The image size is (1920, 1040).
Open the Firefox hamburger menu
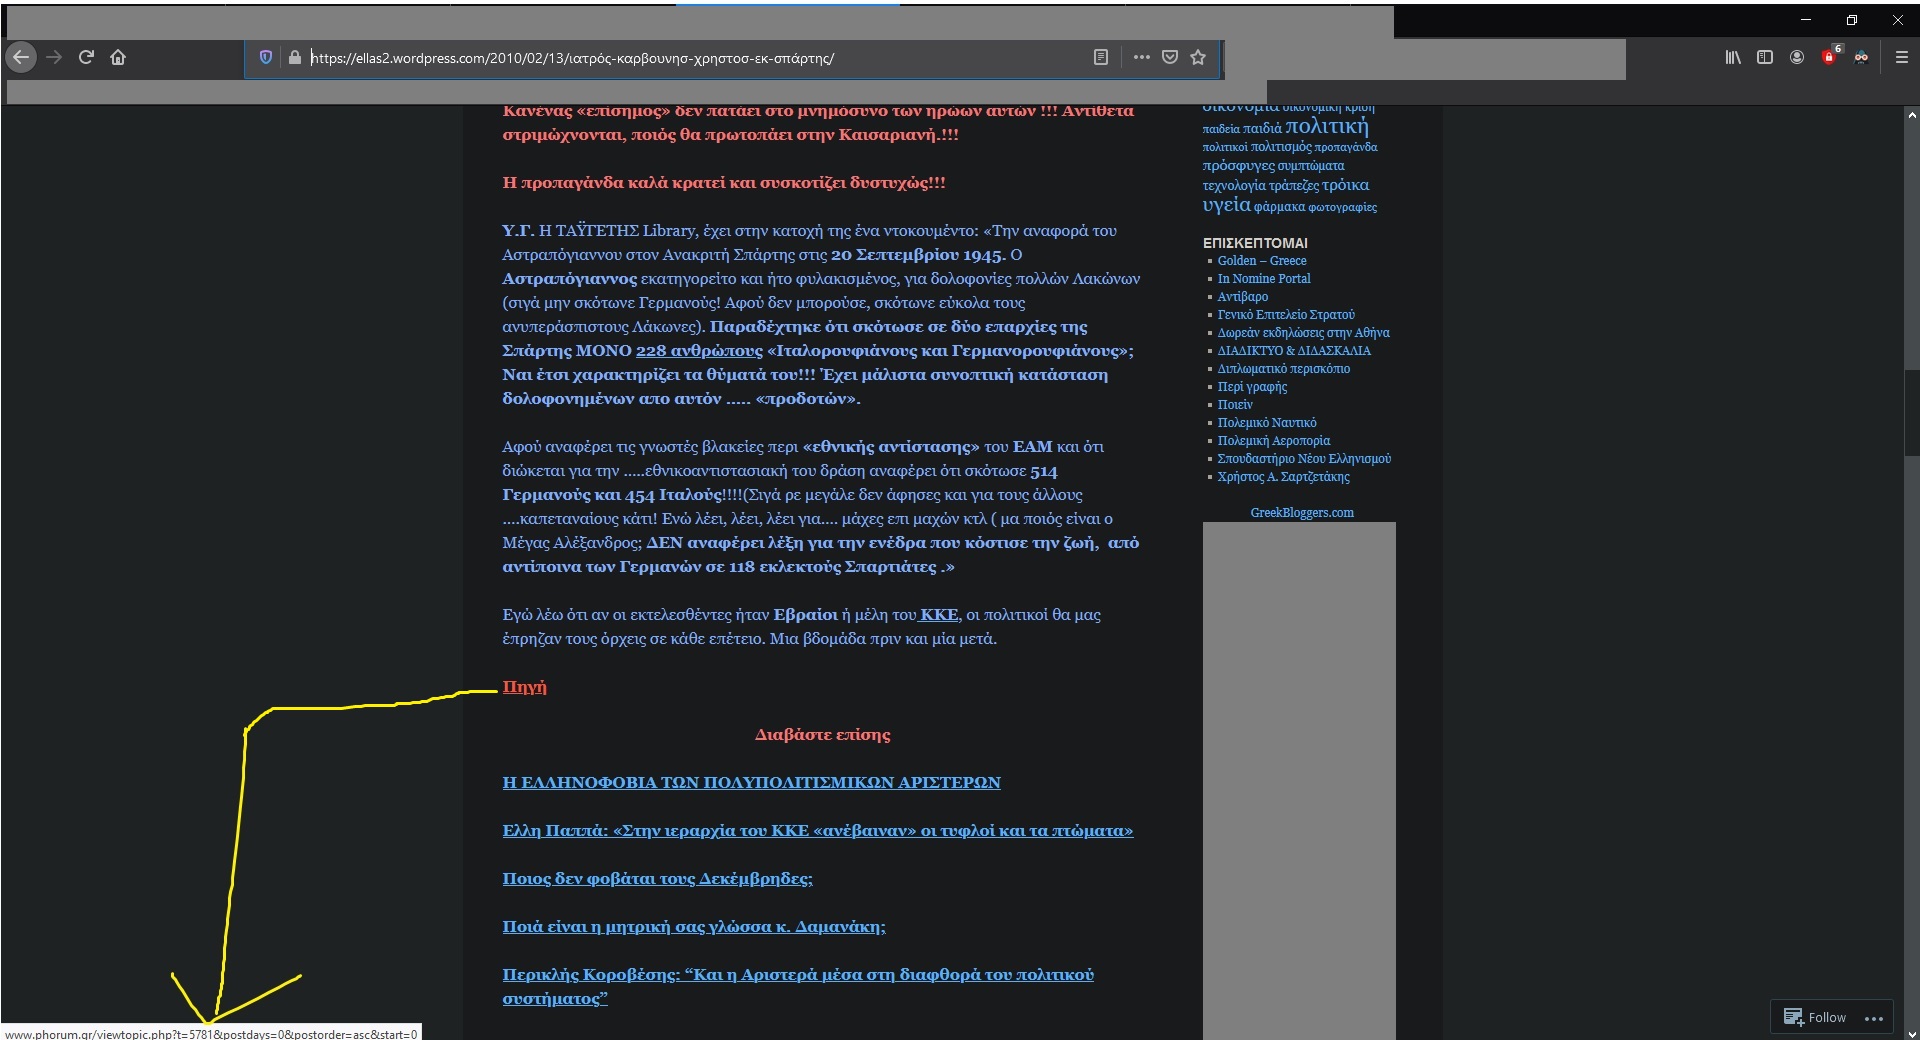pos(1902,57)
